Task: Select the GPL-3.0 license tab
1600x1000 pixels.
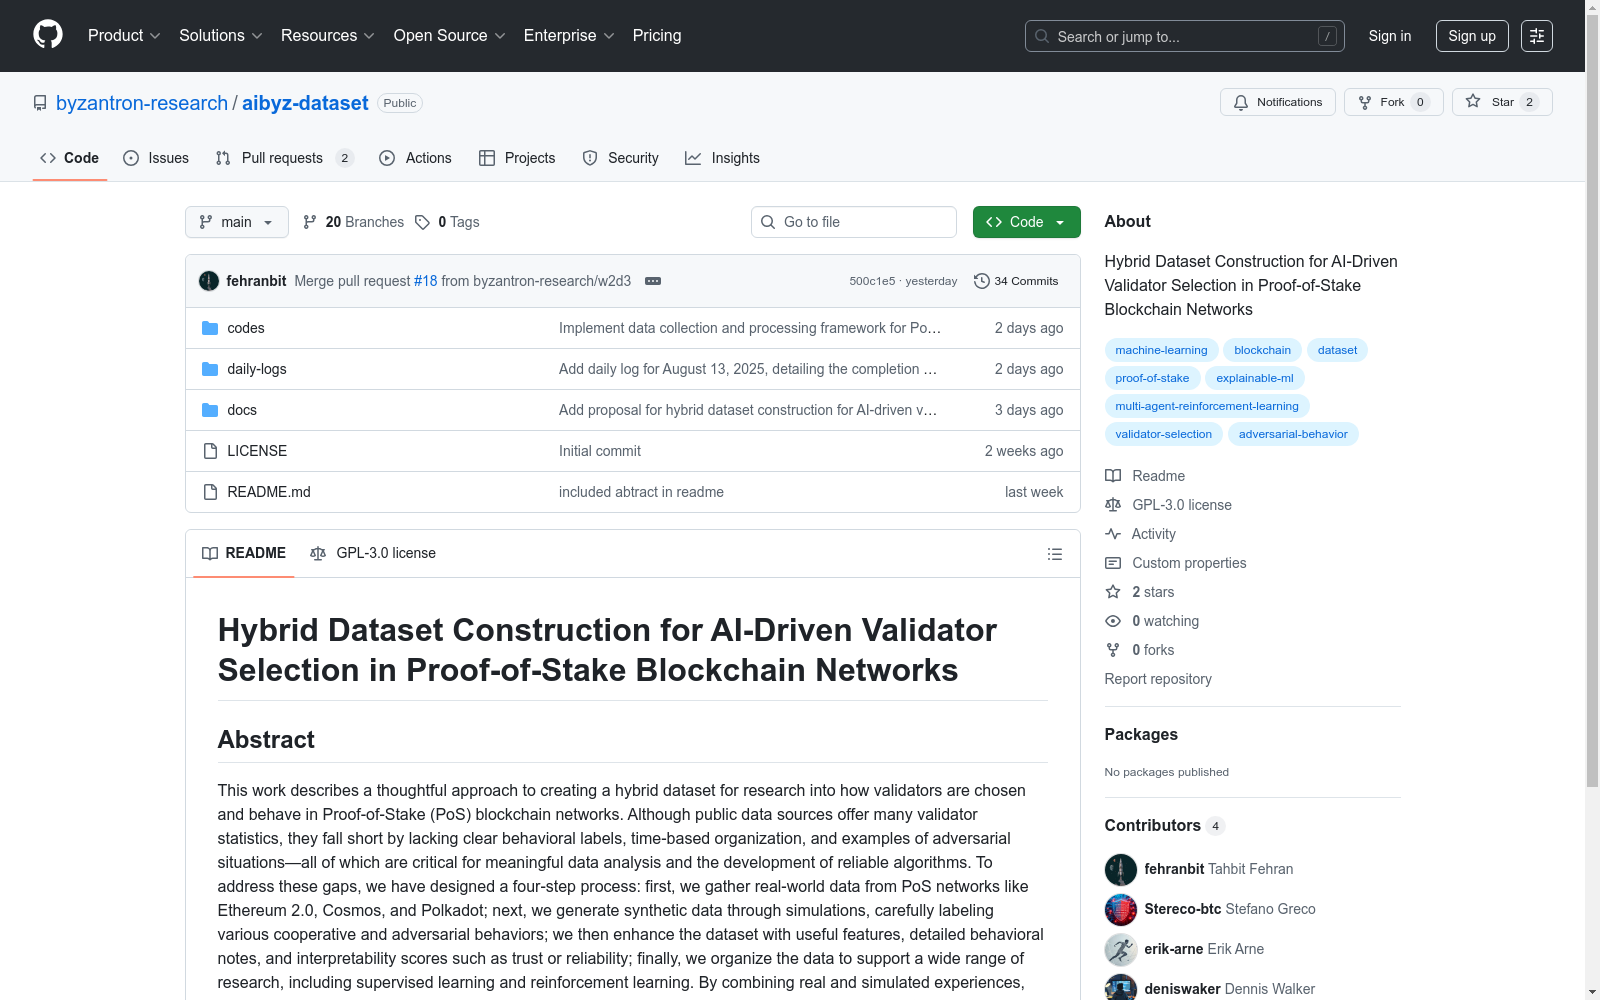Action: [373, 553]
